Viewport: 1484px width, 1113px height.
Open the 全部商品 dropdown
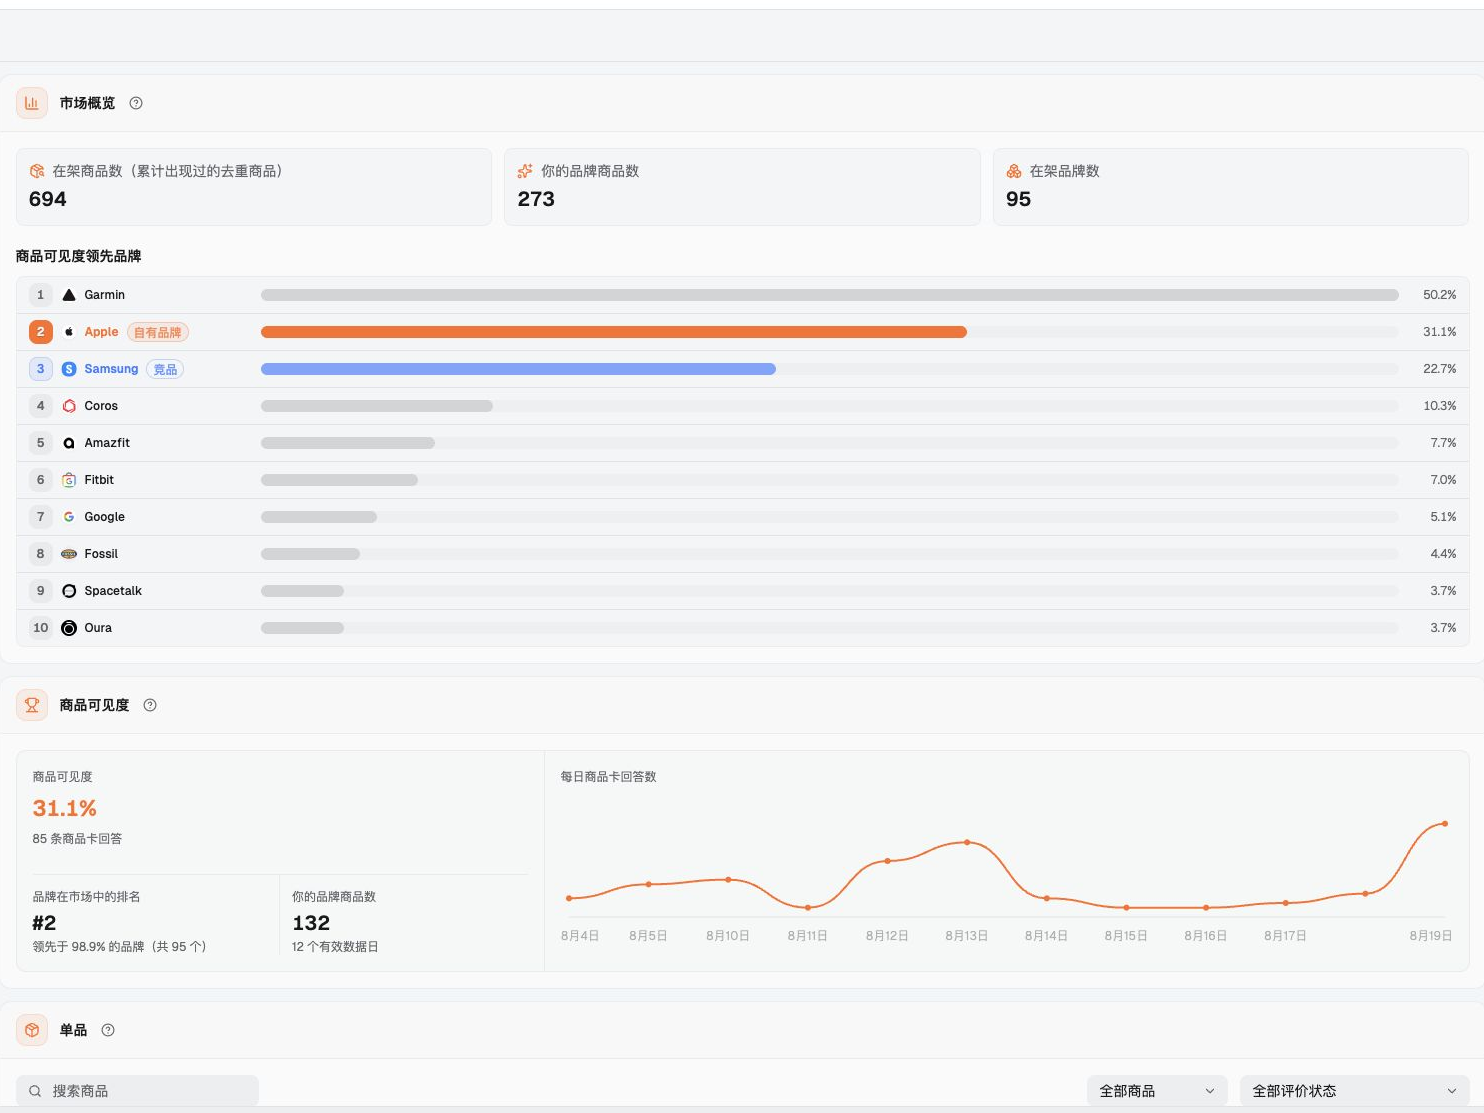pyautogui.click(x=1157, y=1091)
